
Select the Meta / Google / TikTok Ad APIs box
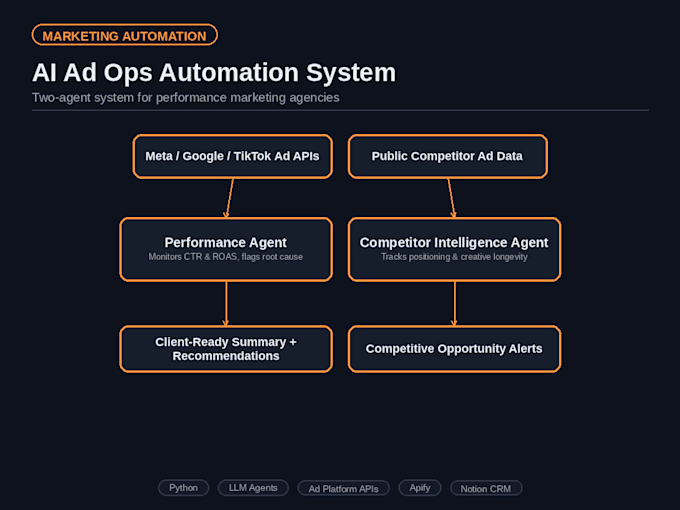[x=232, y=156]
